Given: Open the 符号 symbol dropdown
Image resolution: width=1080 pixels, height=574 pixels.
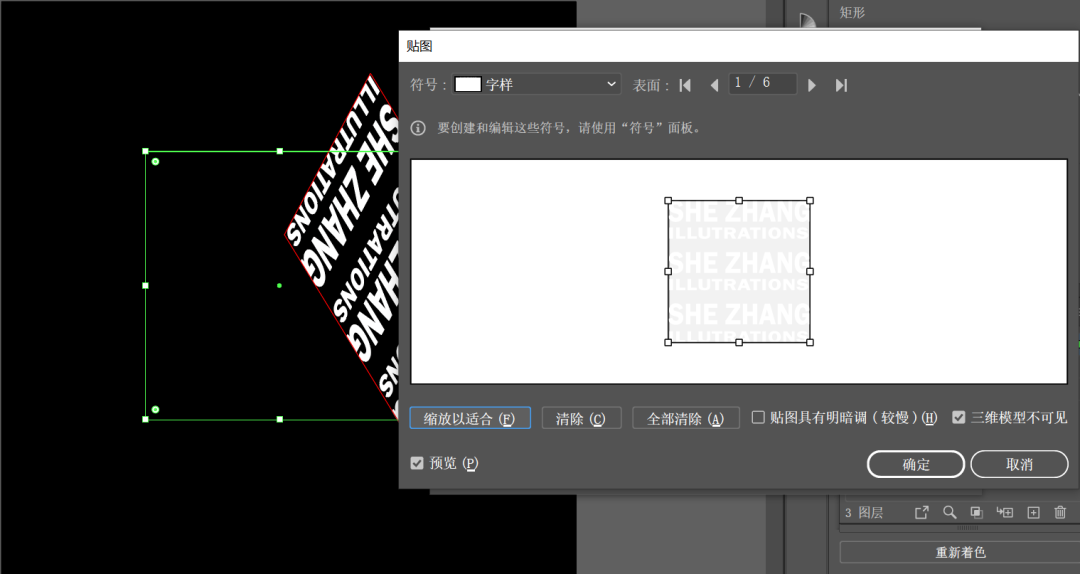Looking at the screenshot, I should 537,85.
